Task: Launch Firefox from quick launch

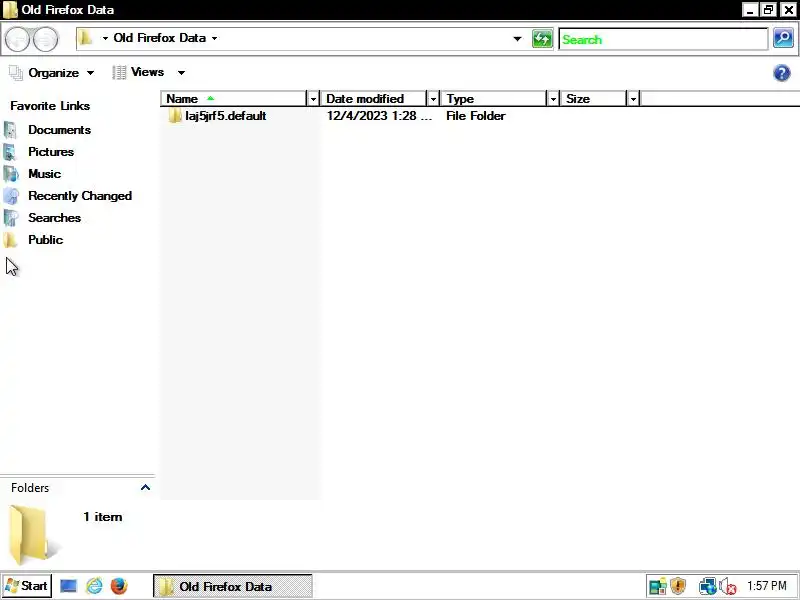Action: click(119, 586)
